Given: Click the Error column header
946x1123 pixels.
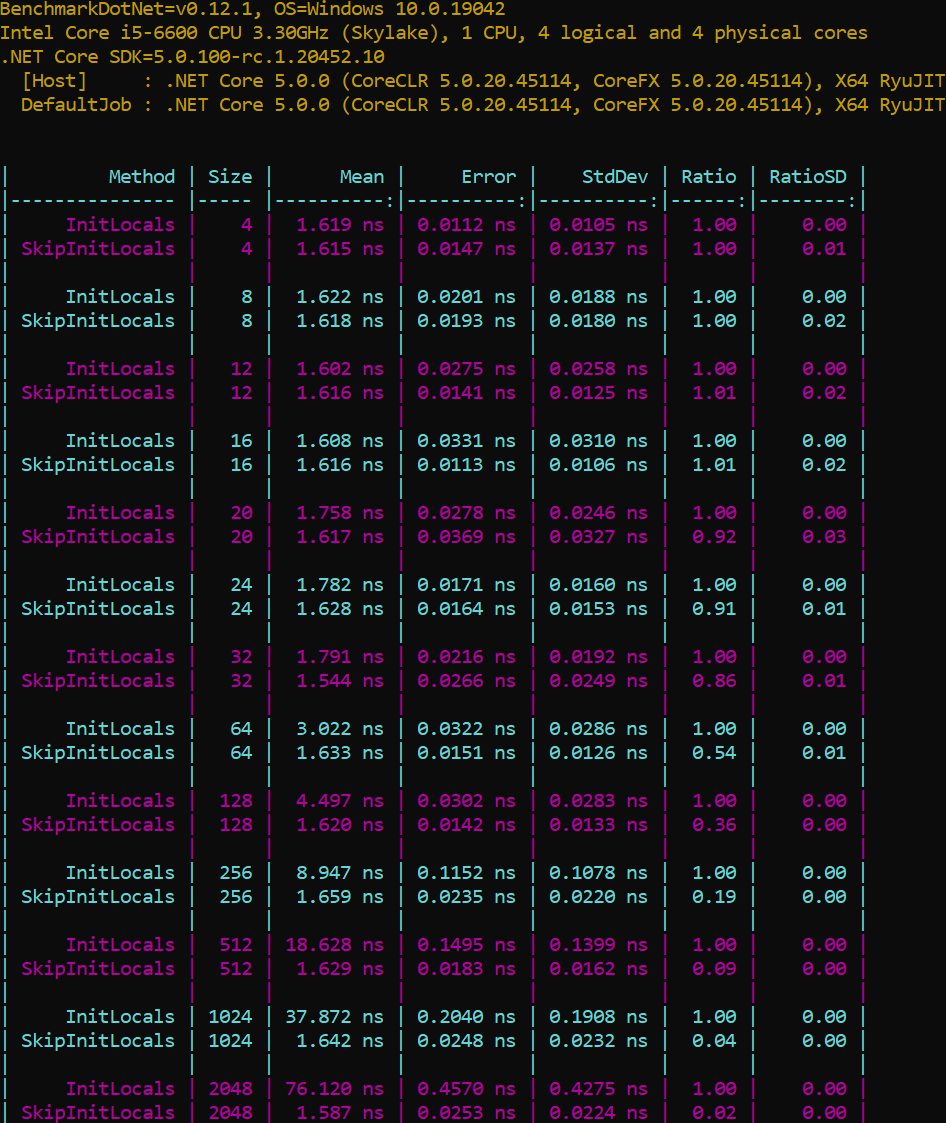Looking at the screenshot, I should point(488,177).
